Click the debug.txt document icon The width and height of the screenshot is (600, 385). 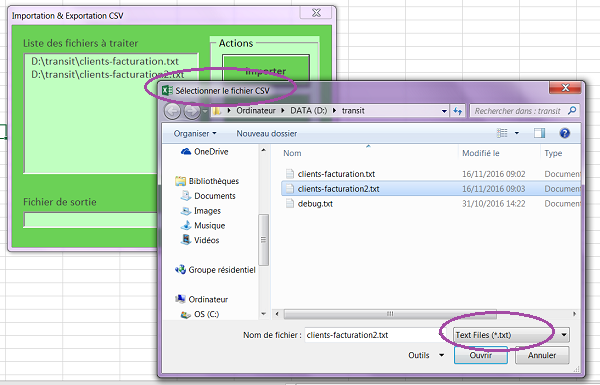(x=290, y=204)
